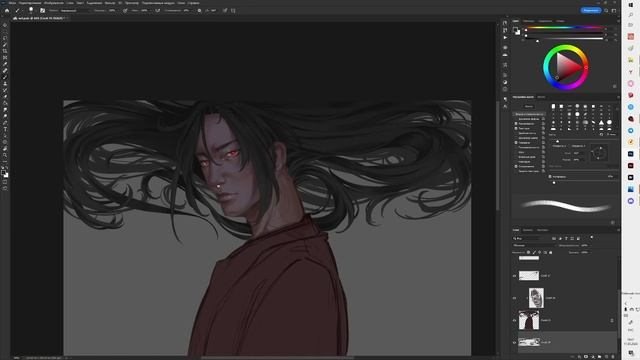640x360 pixels.
Task: Hide the layer with the face sketch thumbnail
Action: [514, 298]
